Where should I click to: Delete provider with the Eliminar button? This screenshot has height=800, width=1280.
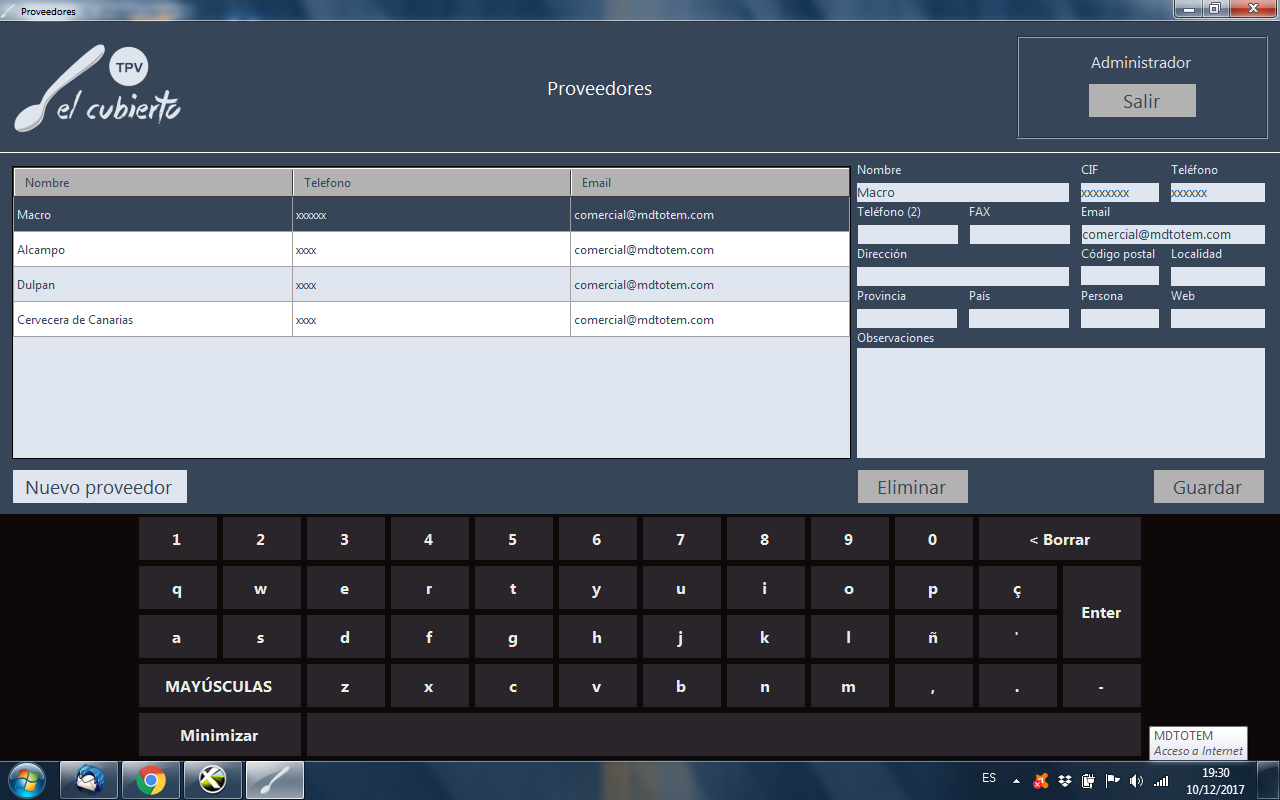(x=912, y=487)
